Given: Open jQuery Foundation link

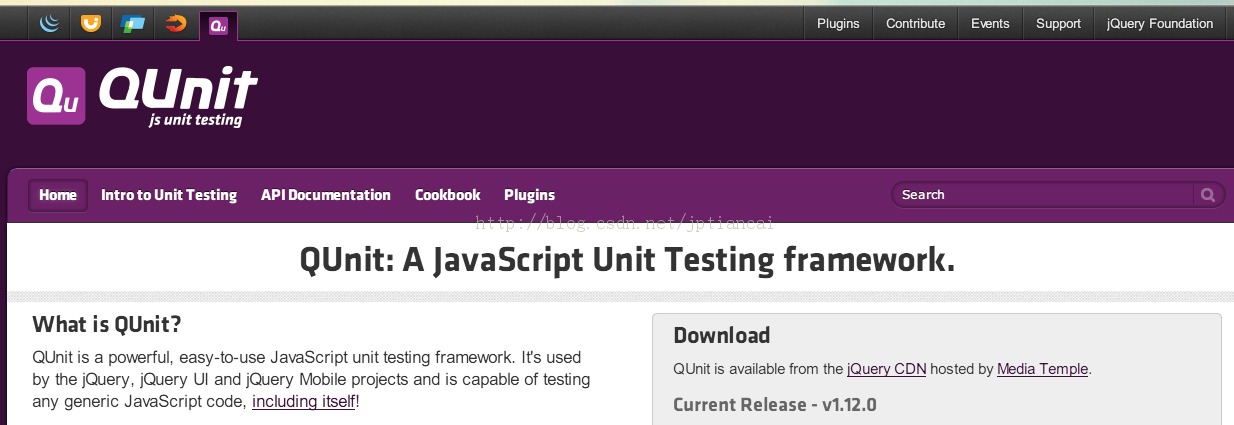Looking at the screenshot, I should 1160,24.
